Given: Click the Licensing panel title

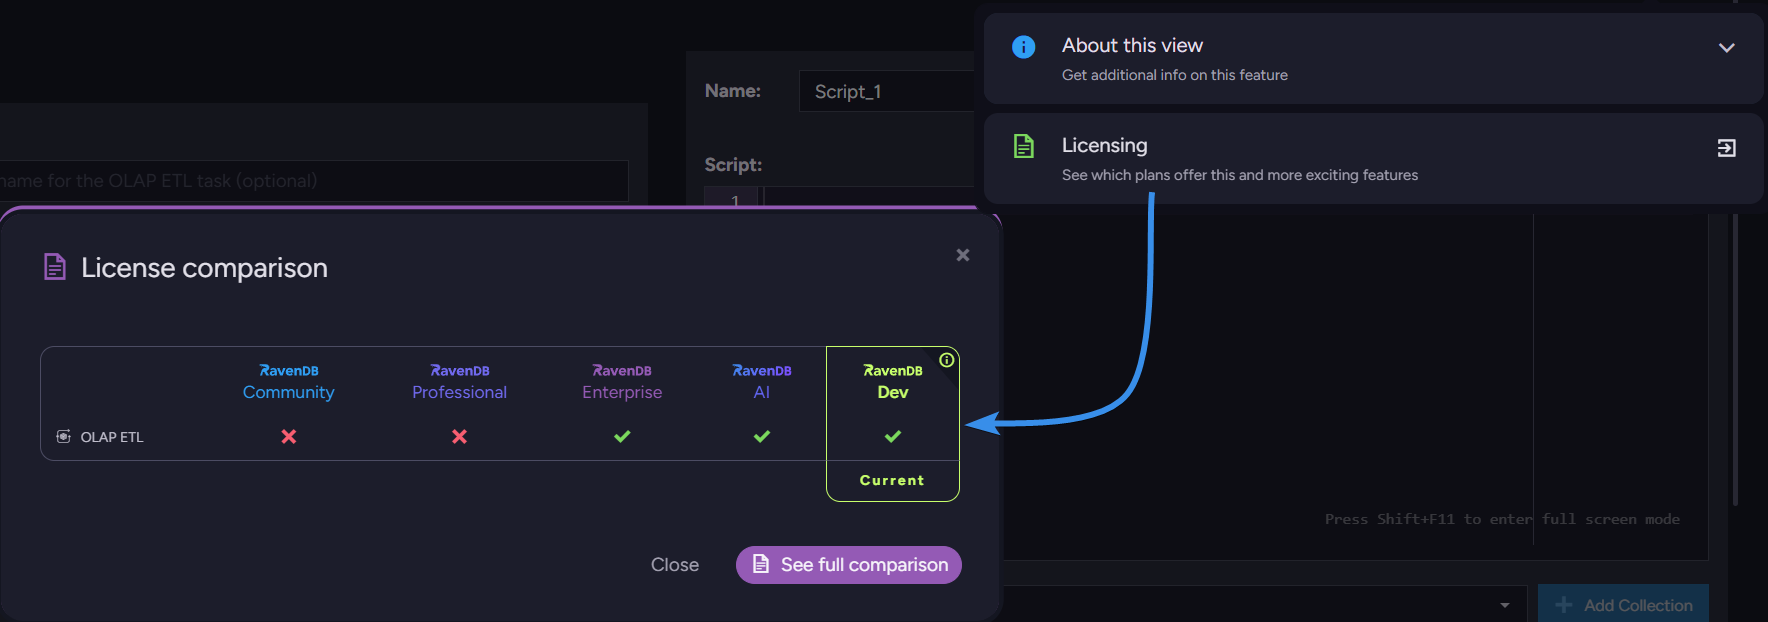Looking at the screenshot, I should 1105,145.
